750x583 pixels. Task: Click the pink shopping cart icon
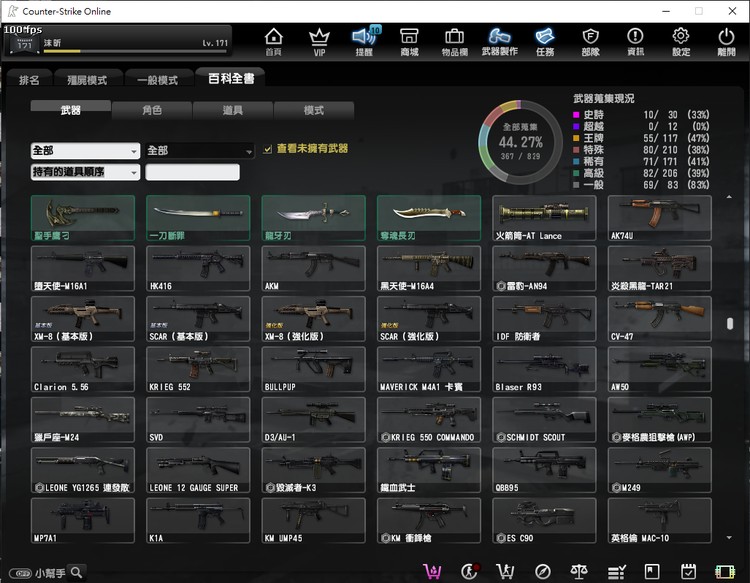point(432,571)
